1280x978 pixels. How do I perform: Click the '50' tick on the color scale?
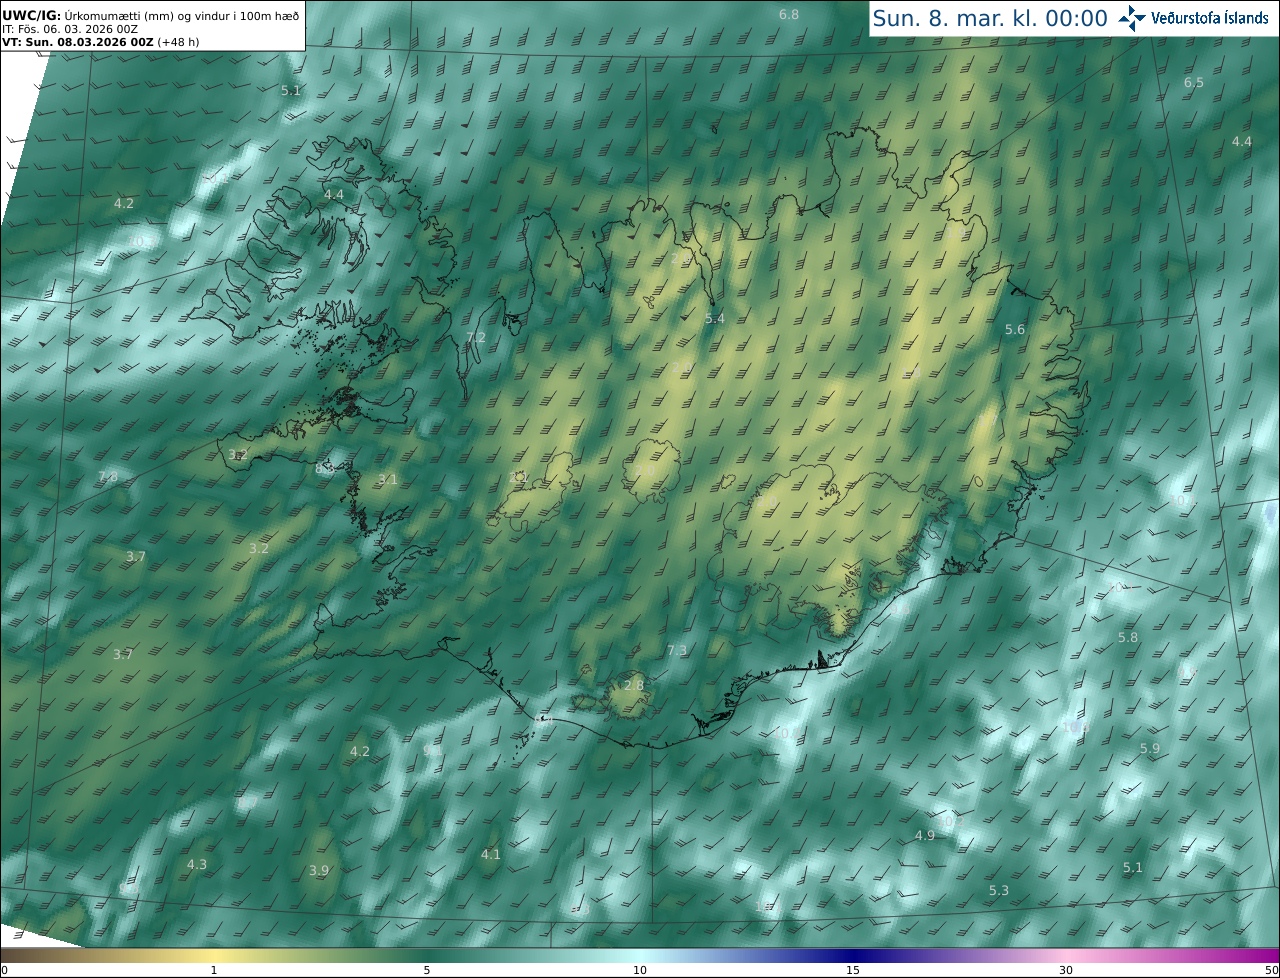pos(1272,970)
